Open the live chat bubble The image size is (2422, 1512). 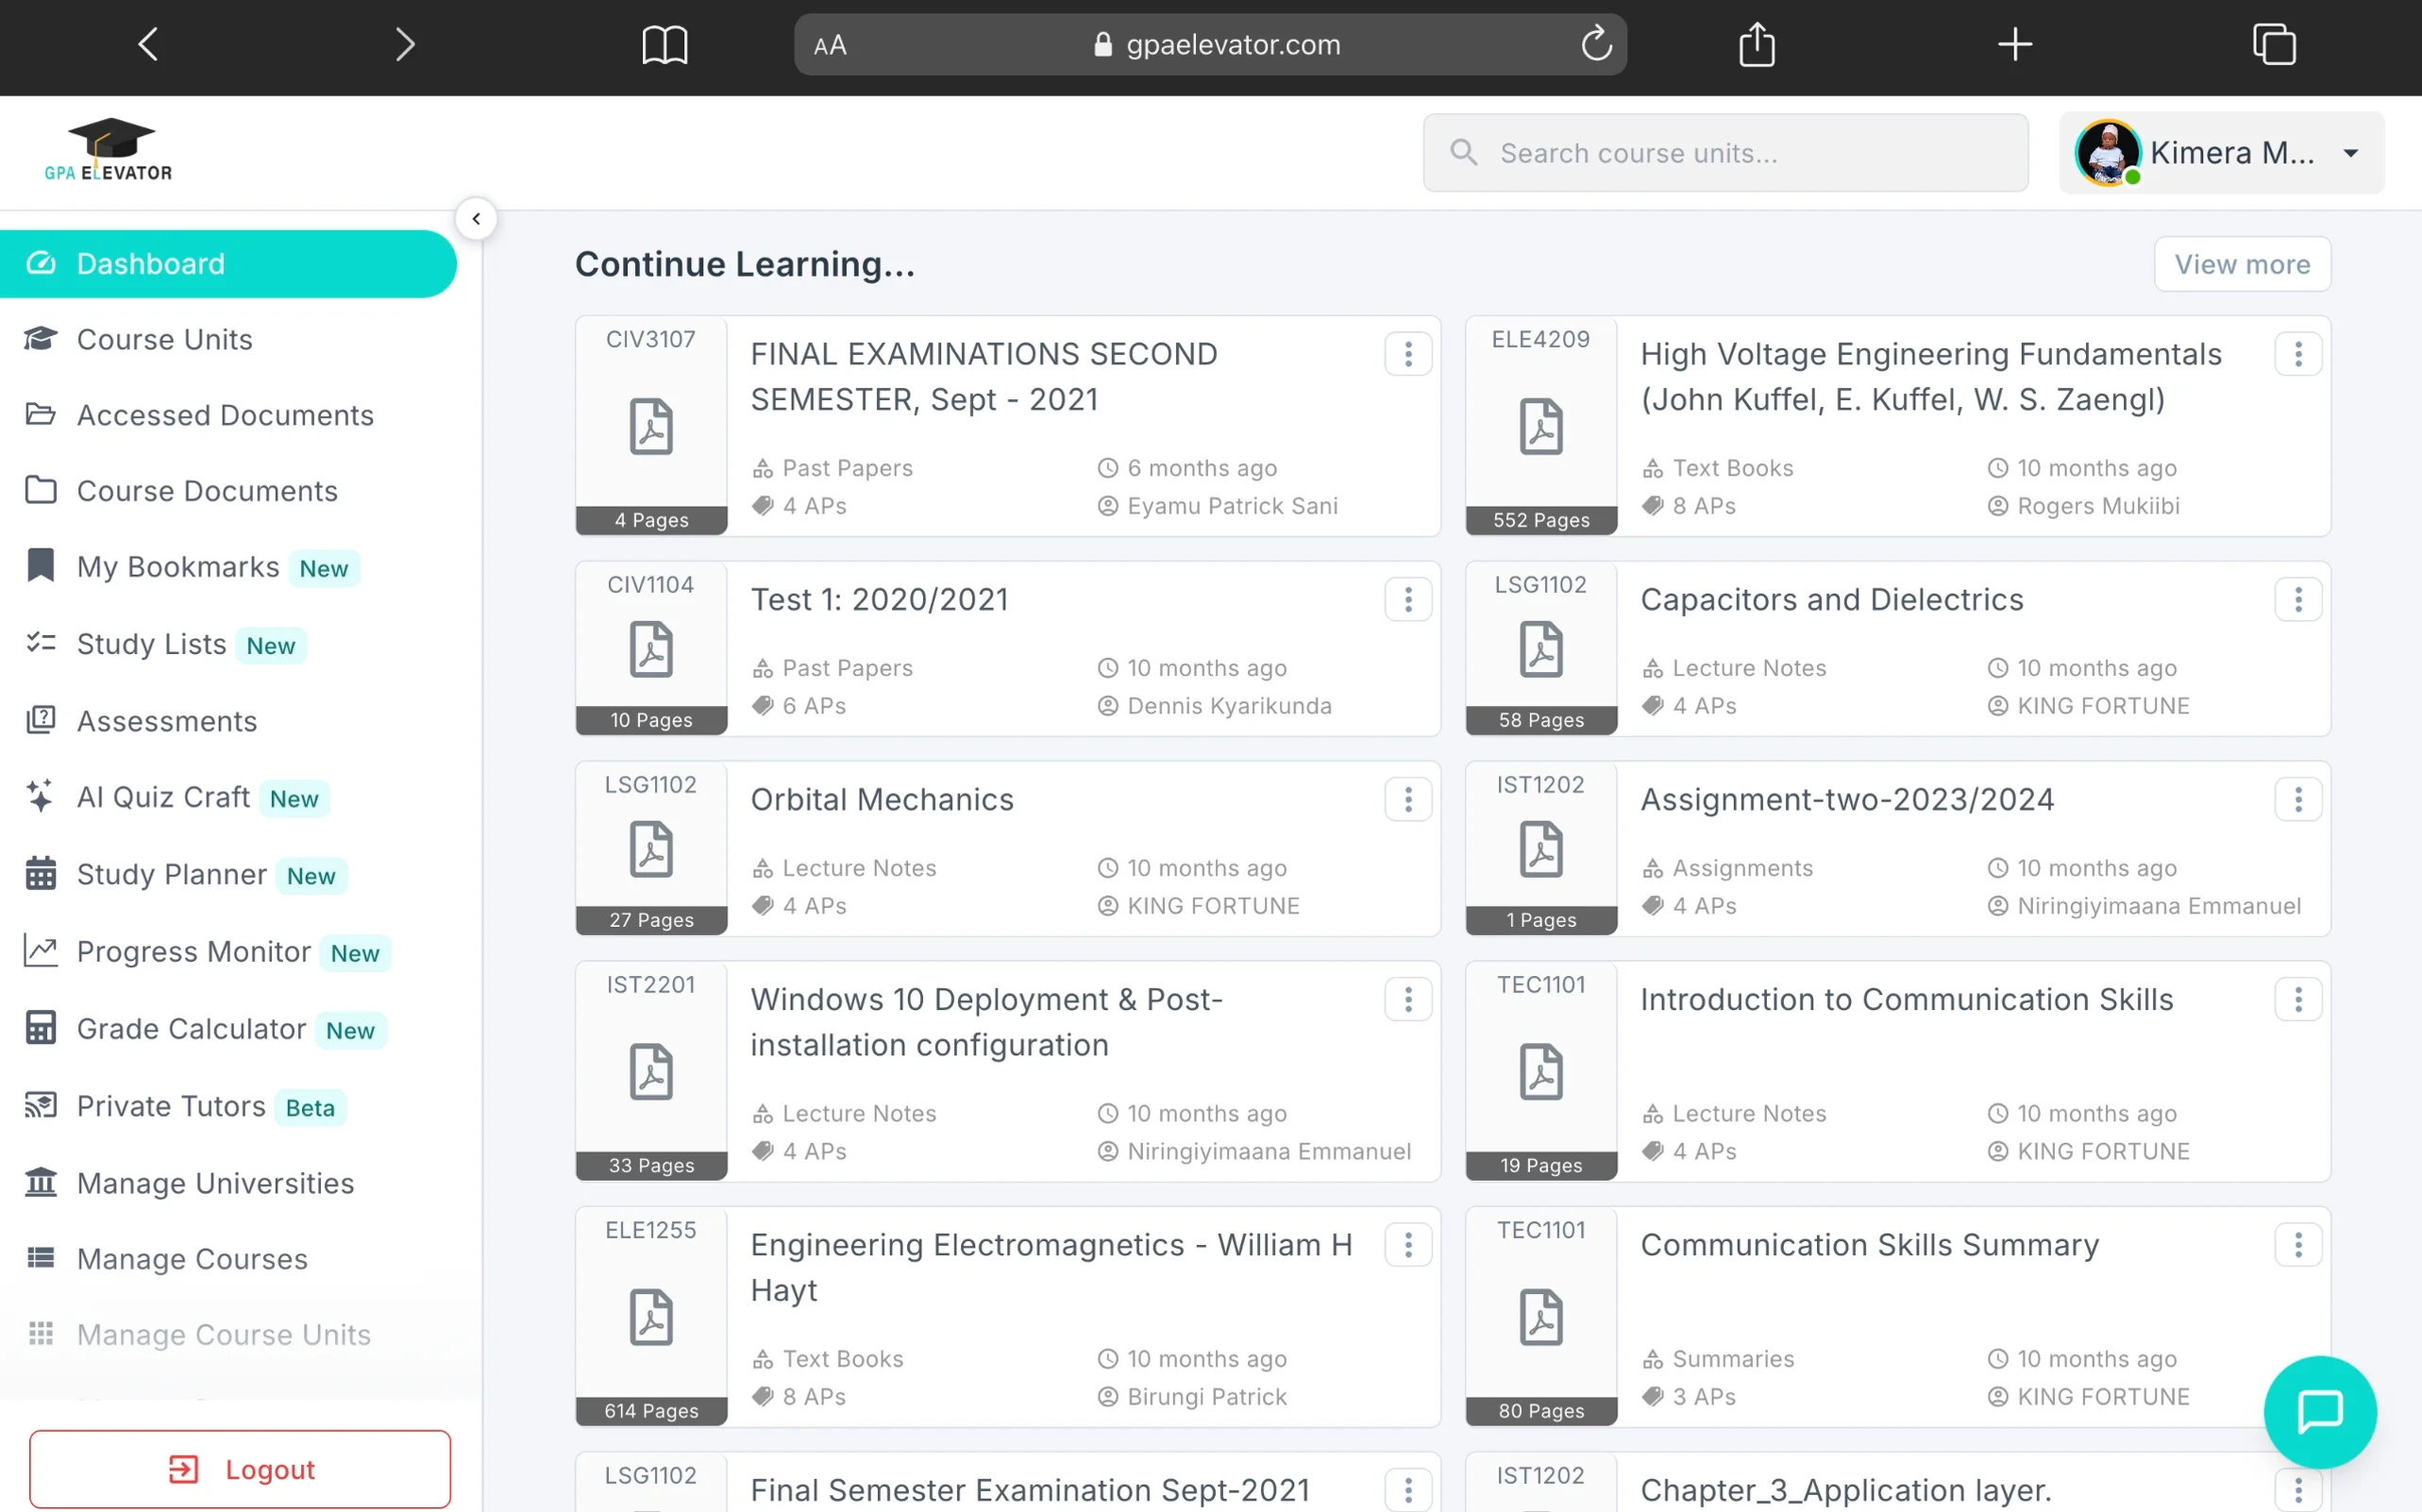(2320, 1412)
